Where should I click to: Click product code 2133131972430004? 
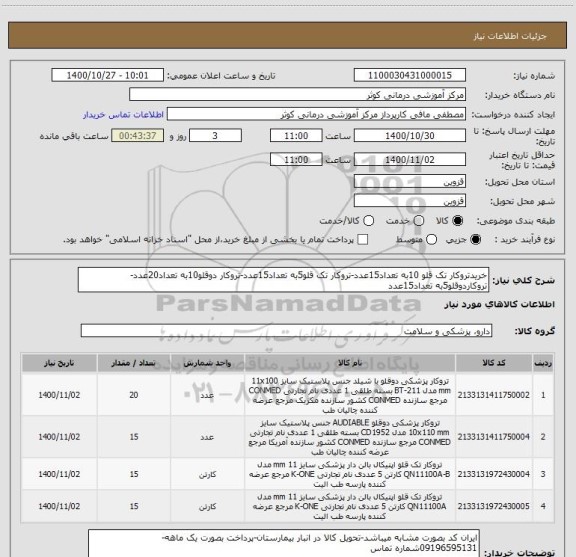(493, 474)
